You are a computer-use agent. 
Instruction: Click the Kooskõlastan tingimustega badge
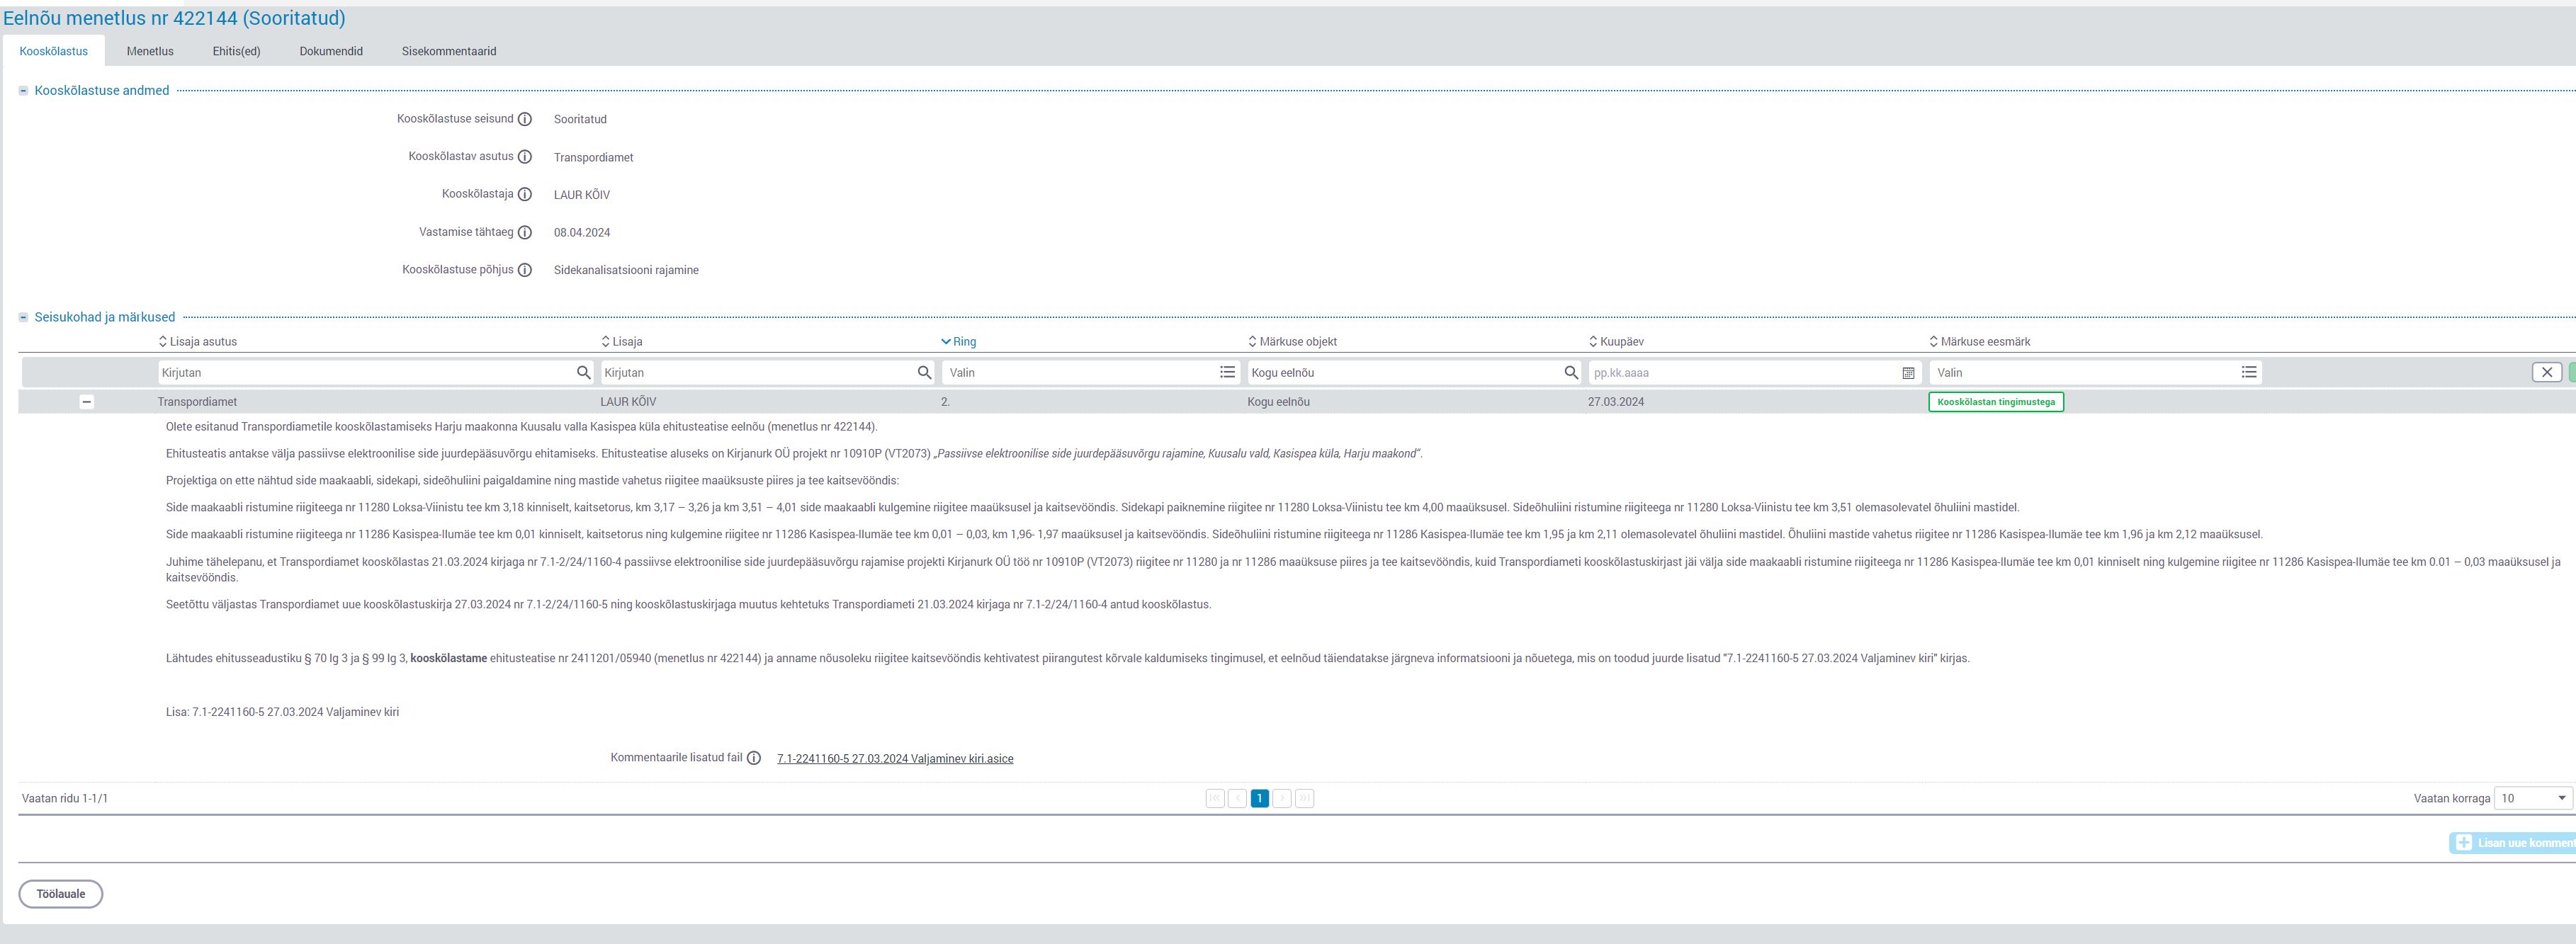(1996, 402)
